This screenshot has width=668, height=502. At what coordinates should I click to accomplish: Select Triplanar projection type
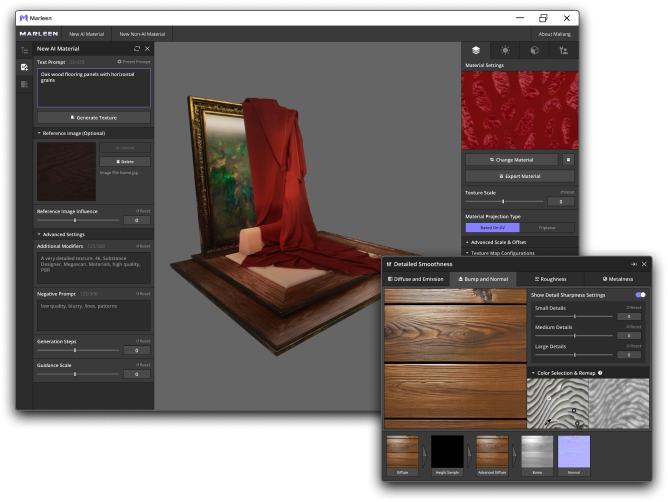[x=547, y=228]
